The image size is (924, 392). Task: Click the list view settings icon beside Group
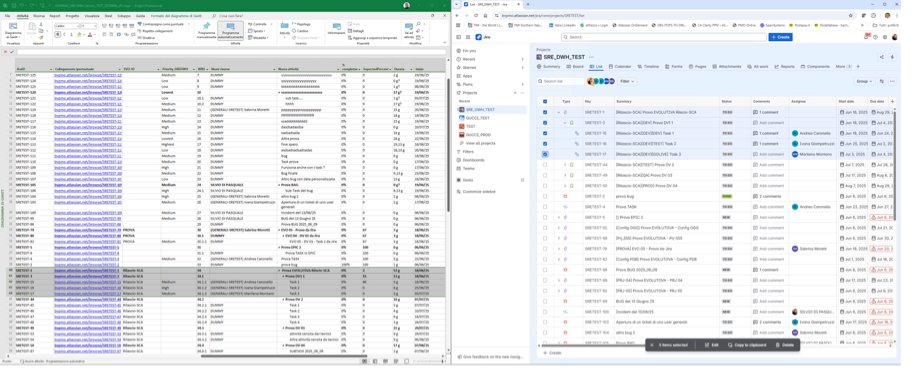[882, 81]
